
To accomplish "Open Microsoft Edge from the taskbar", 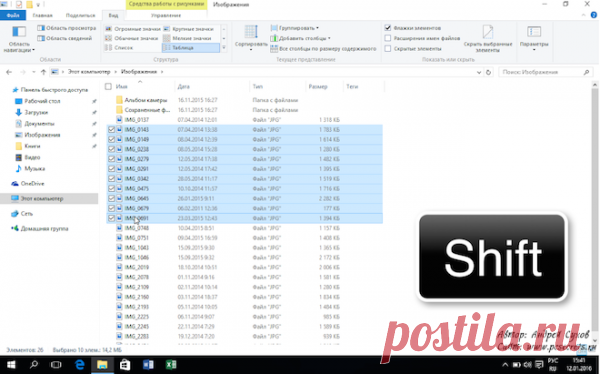I will point(80,365).
